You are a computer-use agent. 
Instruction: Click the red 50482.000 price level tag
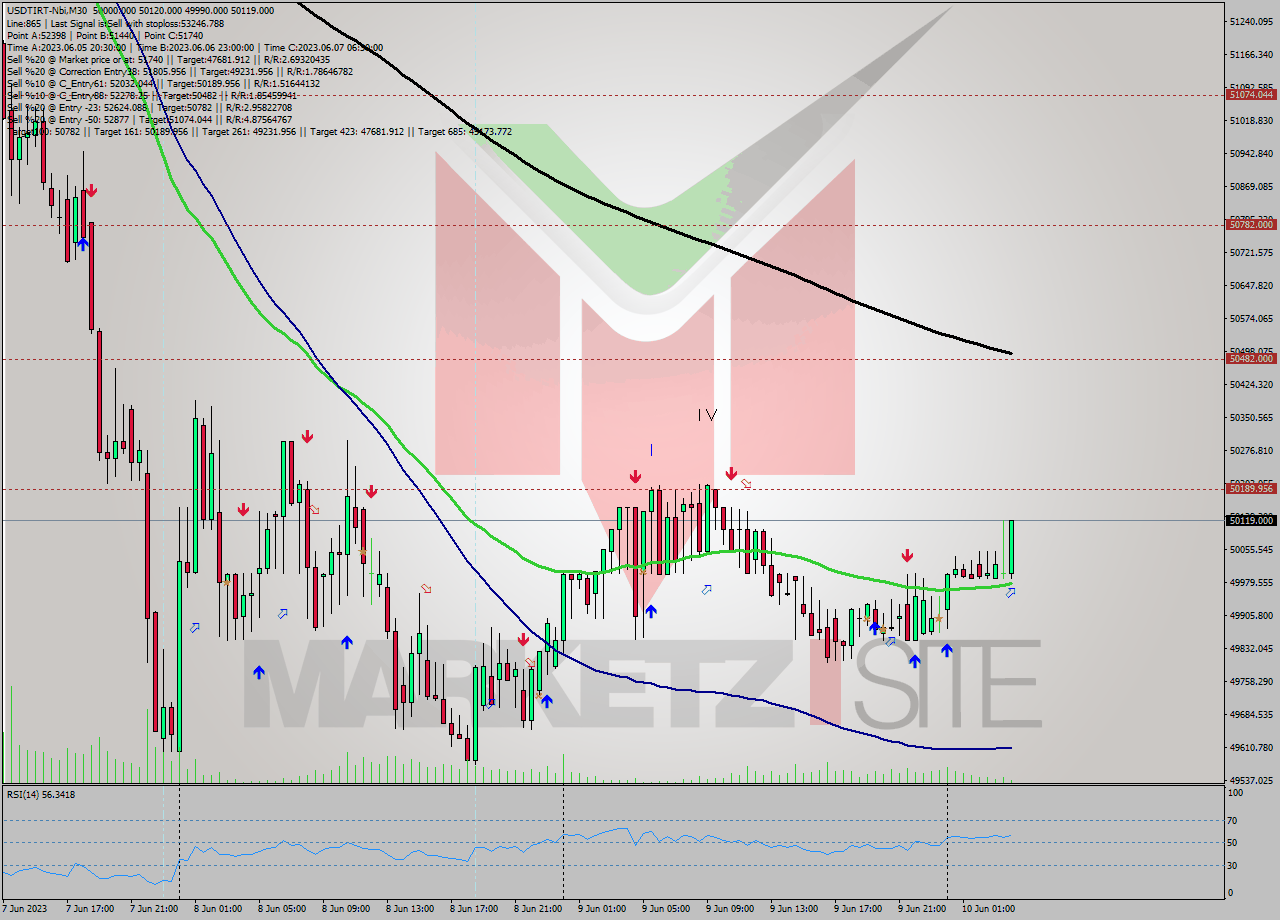pos(1250,358)
